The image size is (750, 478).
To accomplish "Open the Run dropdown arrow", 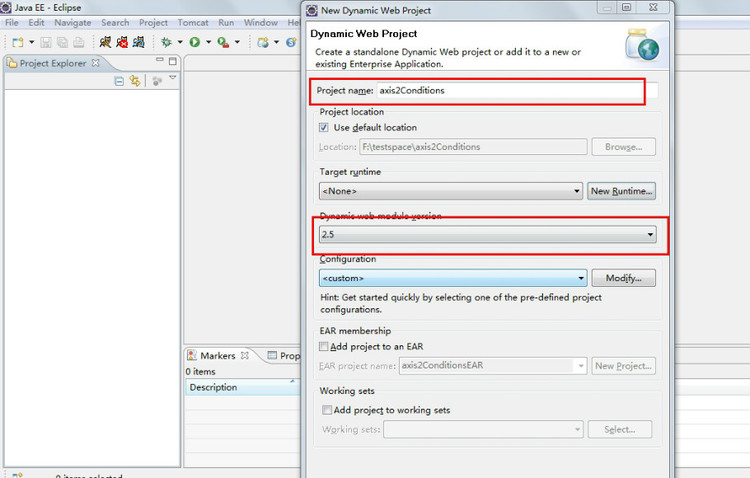I will (209, 42).
